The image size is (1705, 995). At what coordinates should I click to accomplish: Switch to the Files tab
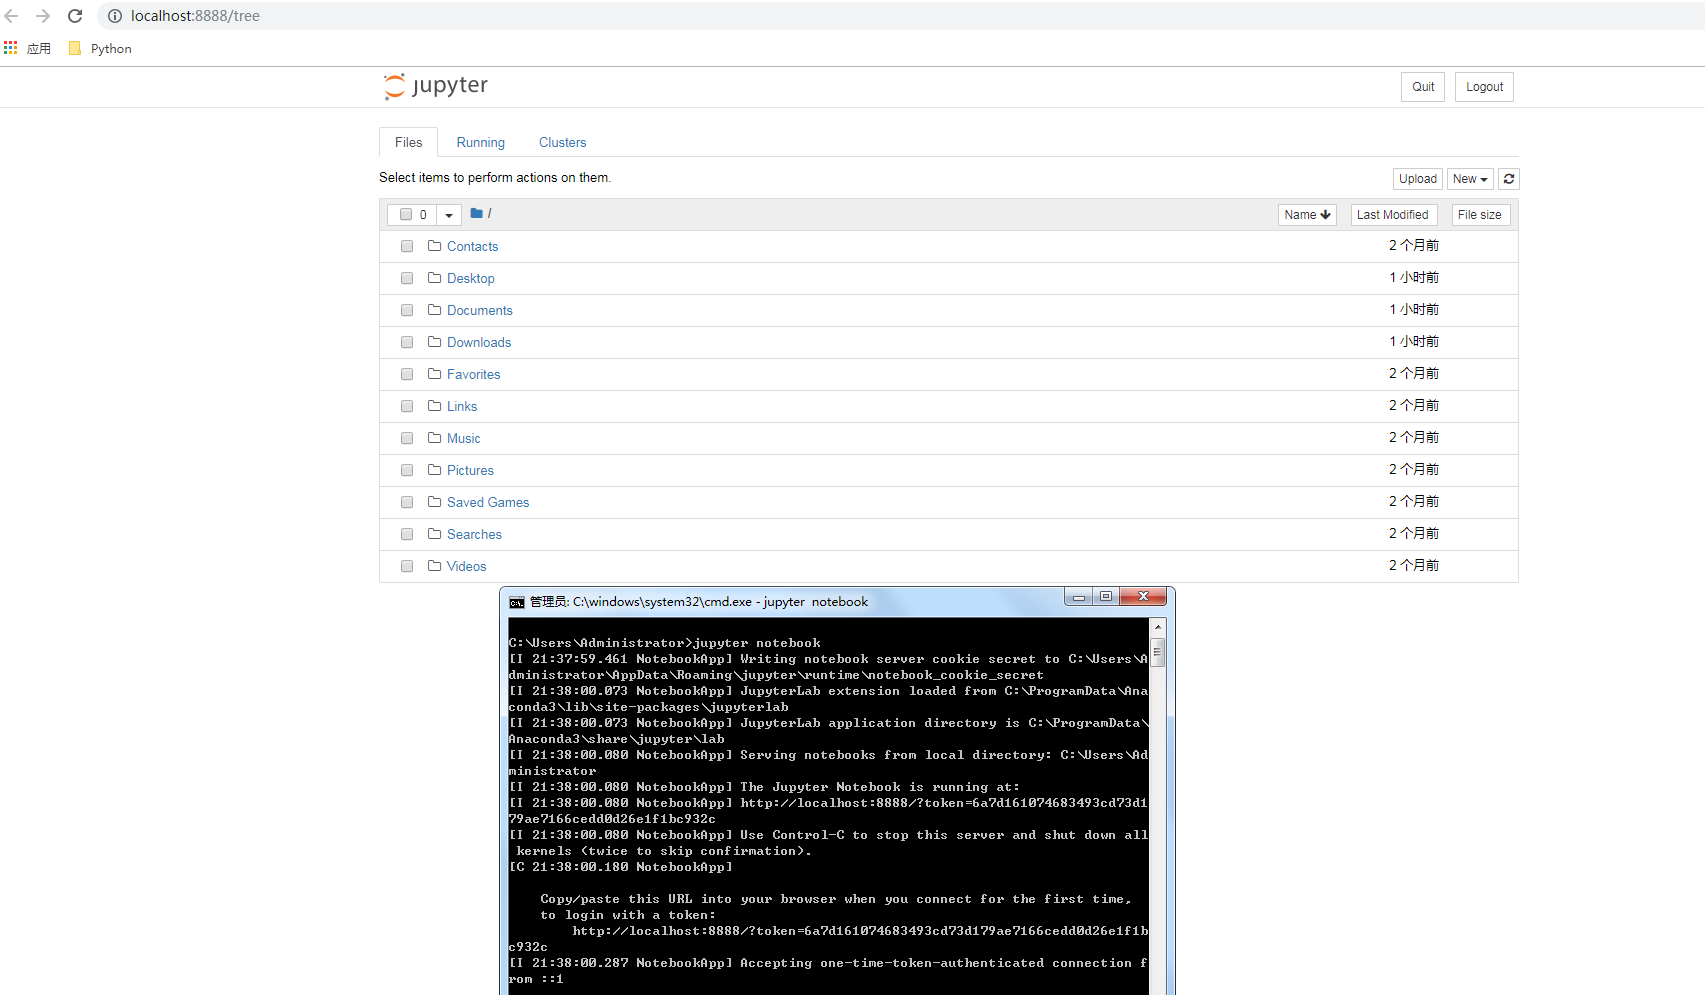point(408,142)
